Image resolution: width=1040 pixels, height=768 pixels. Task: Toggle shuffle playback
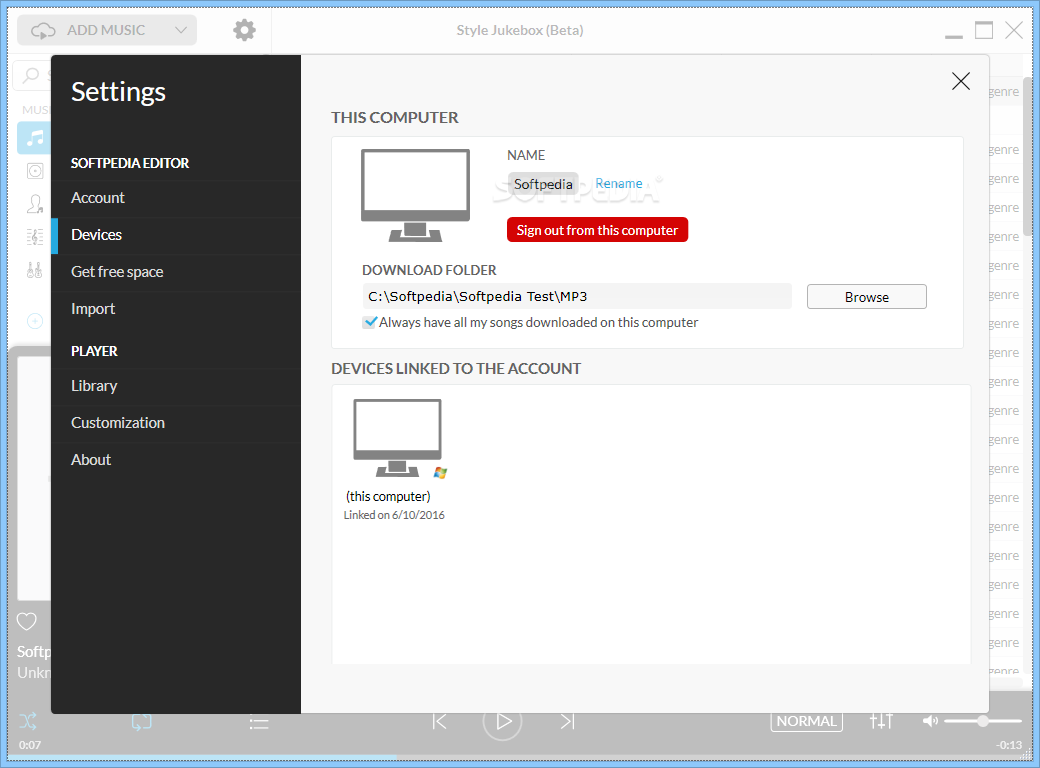point(28,722)
